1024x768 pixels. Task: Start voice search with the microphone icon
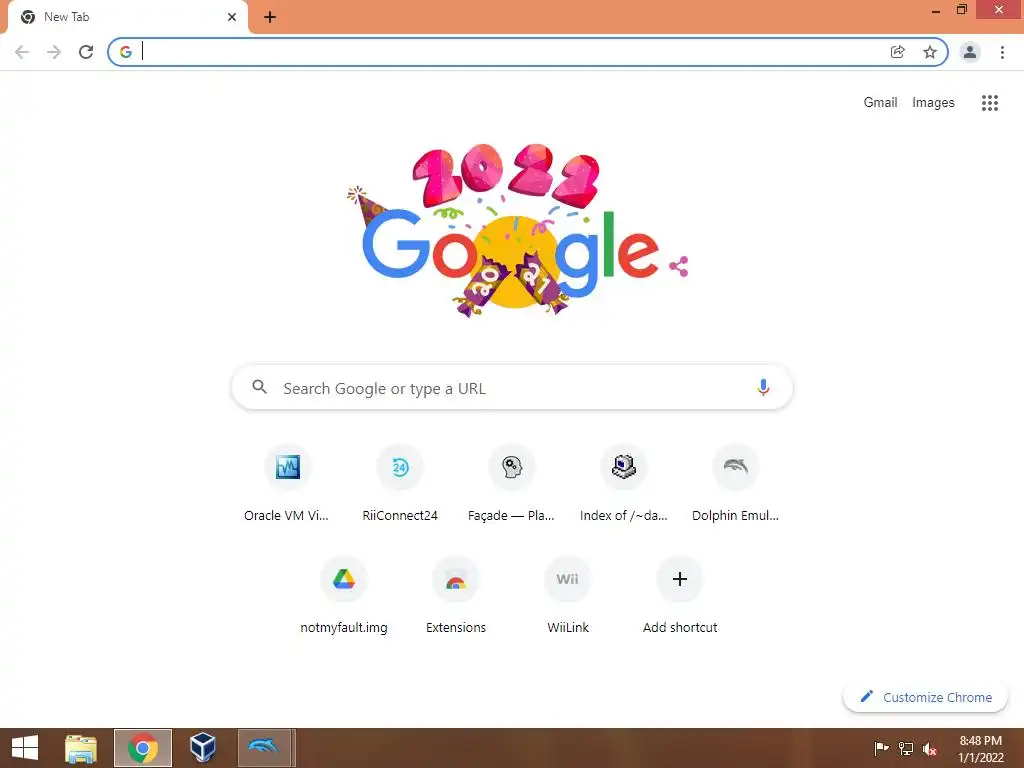pyautogui.click(x=763, y=387)
